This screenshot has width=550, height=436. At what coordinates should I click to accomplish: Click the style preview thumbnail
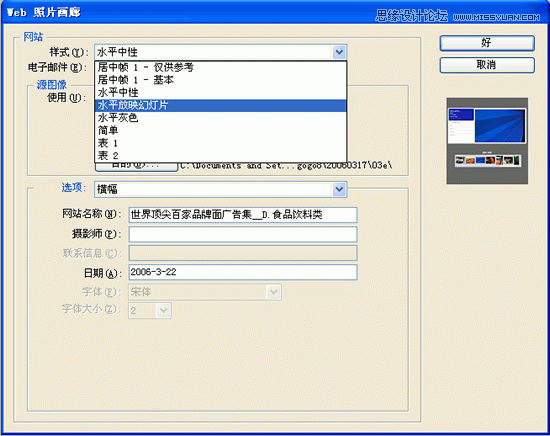(x=487, y=141)
